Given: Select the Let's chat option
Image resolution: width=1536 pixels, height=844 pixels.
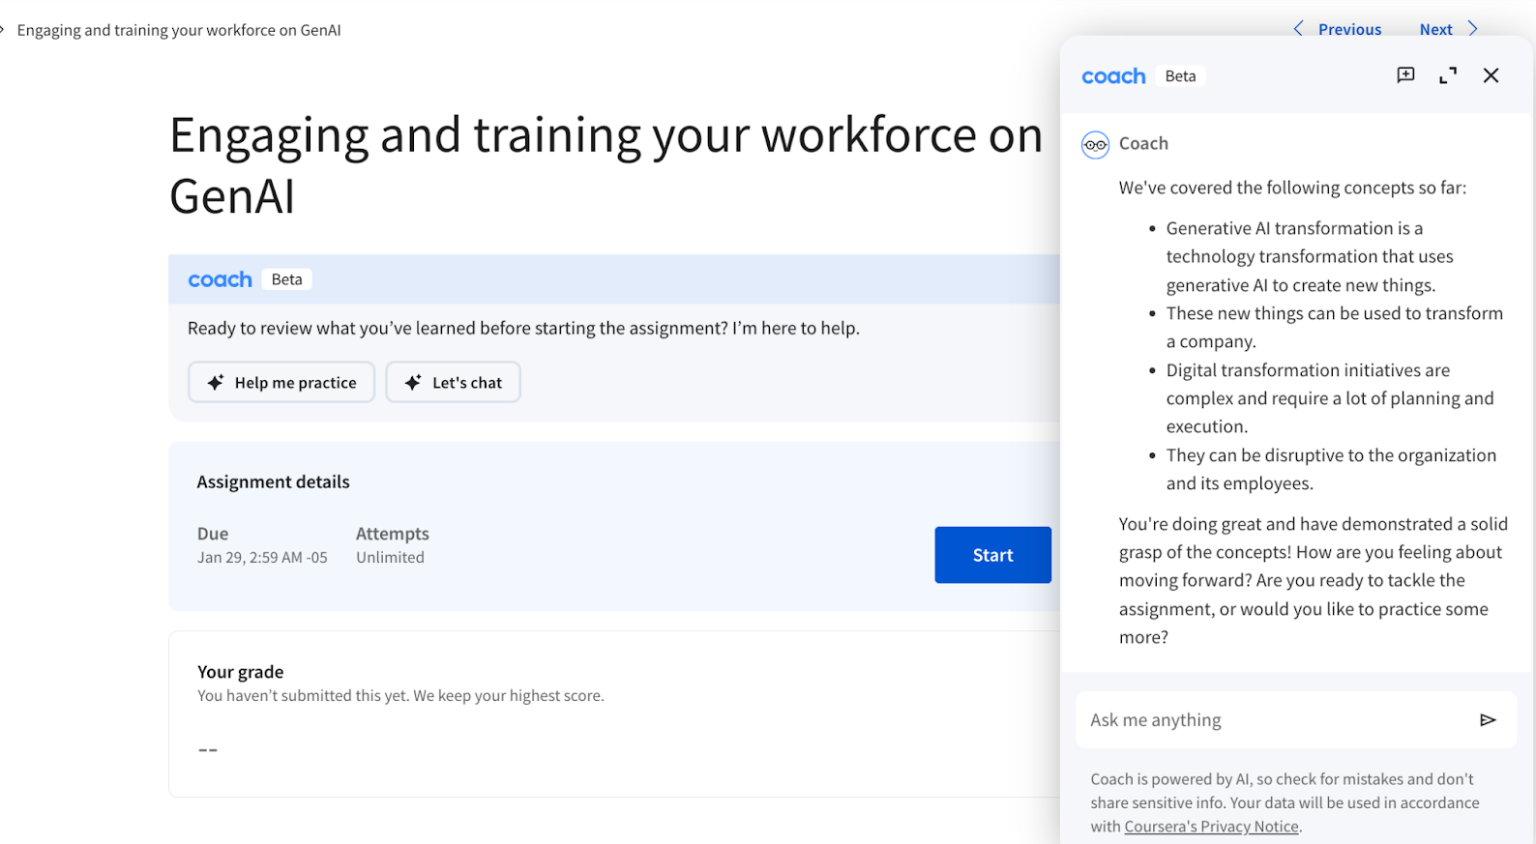Looking at the screenshot, I should 453,381.
